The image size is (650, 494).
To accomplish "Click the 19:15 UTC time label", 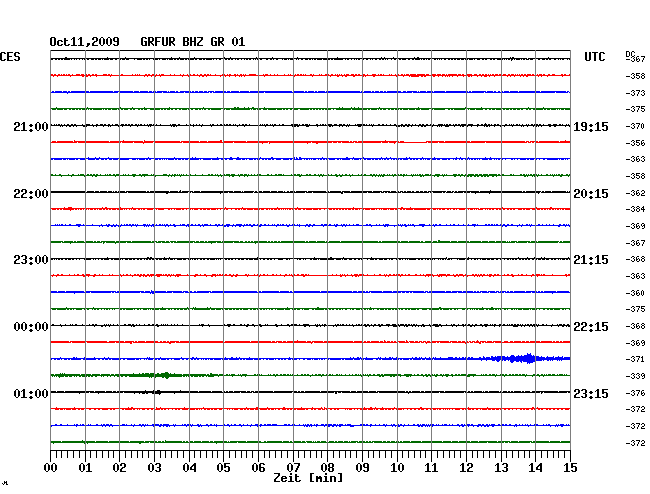I will pyautogui.click(x=591, y=127).
